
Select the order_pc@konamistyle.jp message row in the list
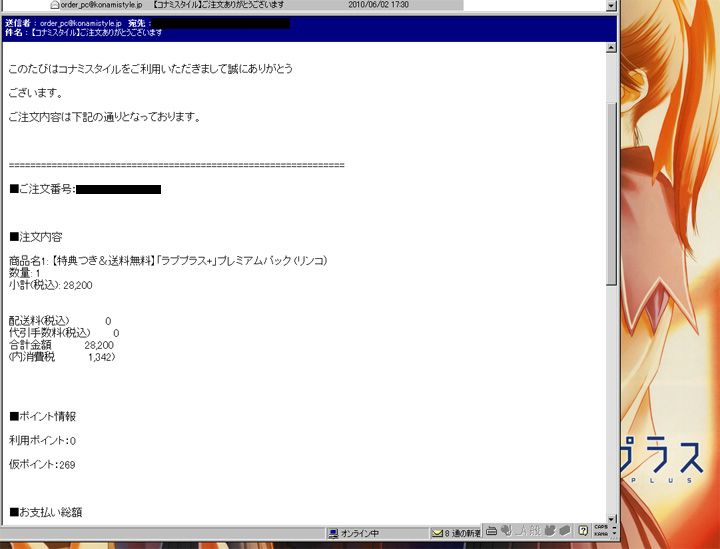tap(256, 5)
